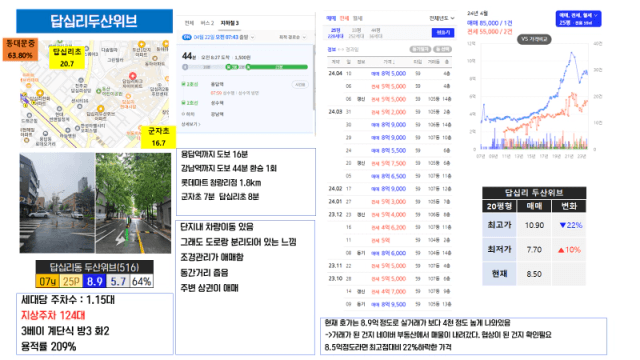Screen dimensions: 640x360
Task: Click the 64% summary cell
Action: pyautogui.click(x=142, y=281)
